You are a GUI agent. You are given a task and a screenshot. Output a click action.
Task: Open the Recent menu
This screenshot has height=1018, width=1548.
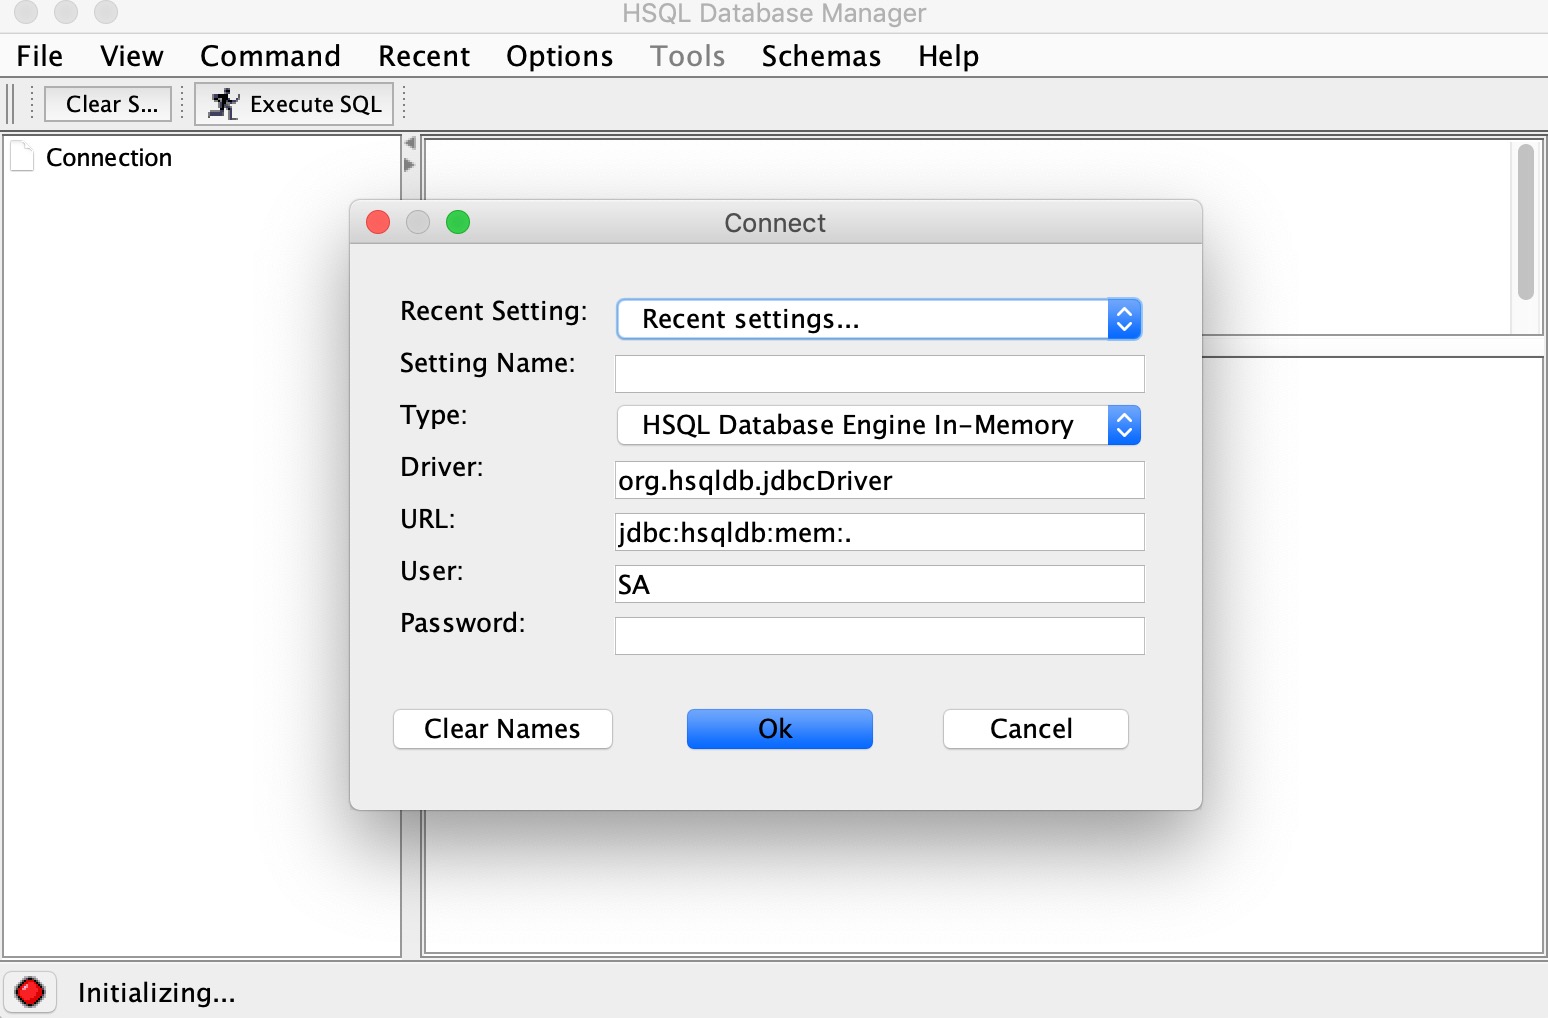point(424,56)
